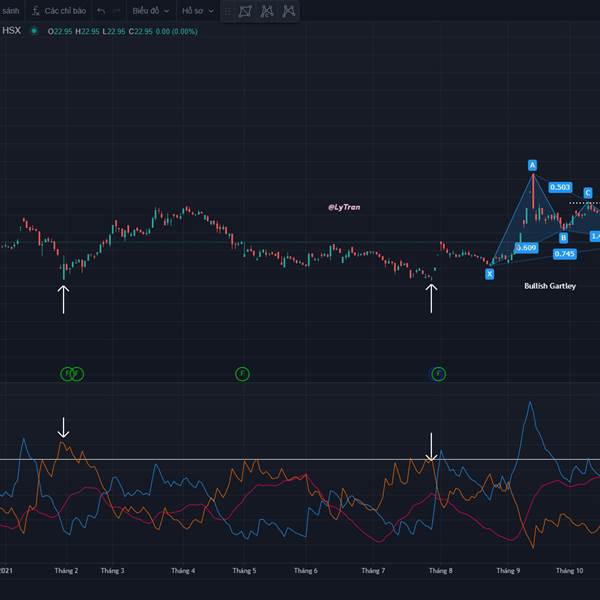The image size is (600, 600).
Task: Select the first harmonic pattern drawing tool
Action: point(245,12)
